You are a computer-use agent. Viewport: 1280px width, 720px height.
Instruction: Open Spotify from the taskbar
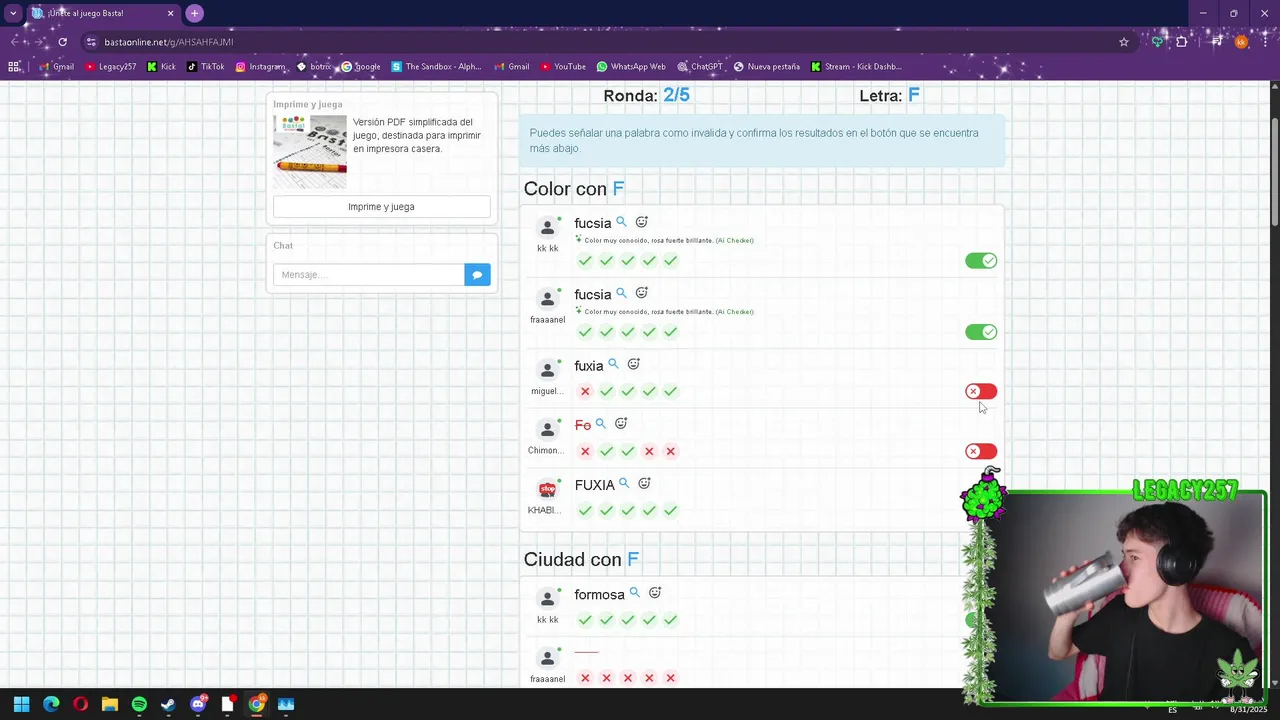click(x=139, y=704)
